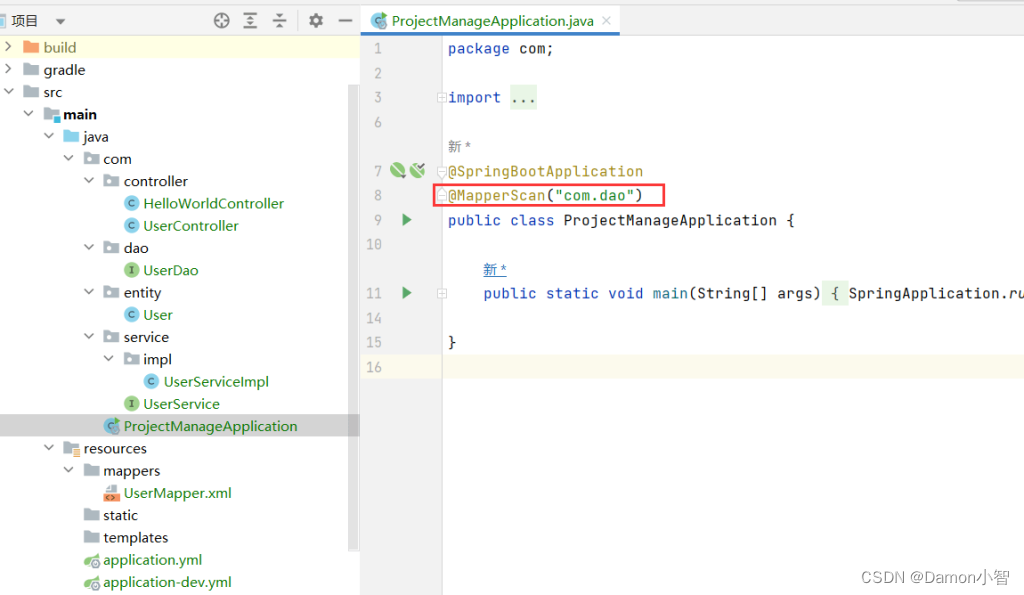The height and width of the screenshot is (595, 1024).
Task: Collapse the controller package chevron
Action: coord(88,180)
